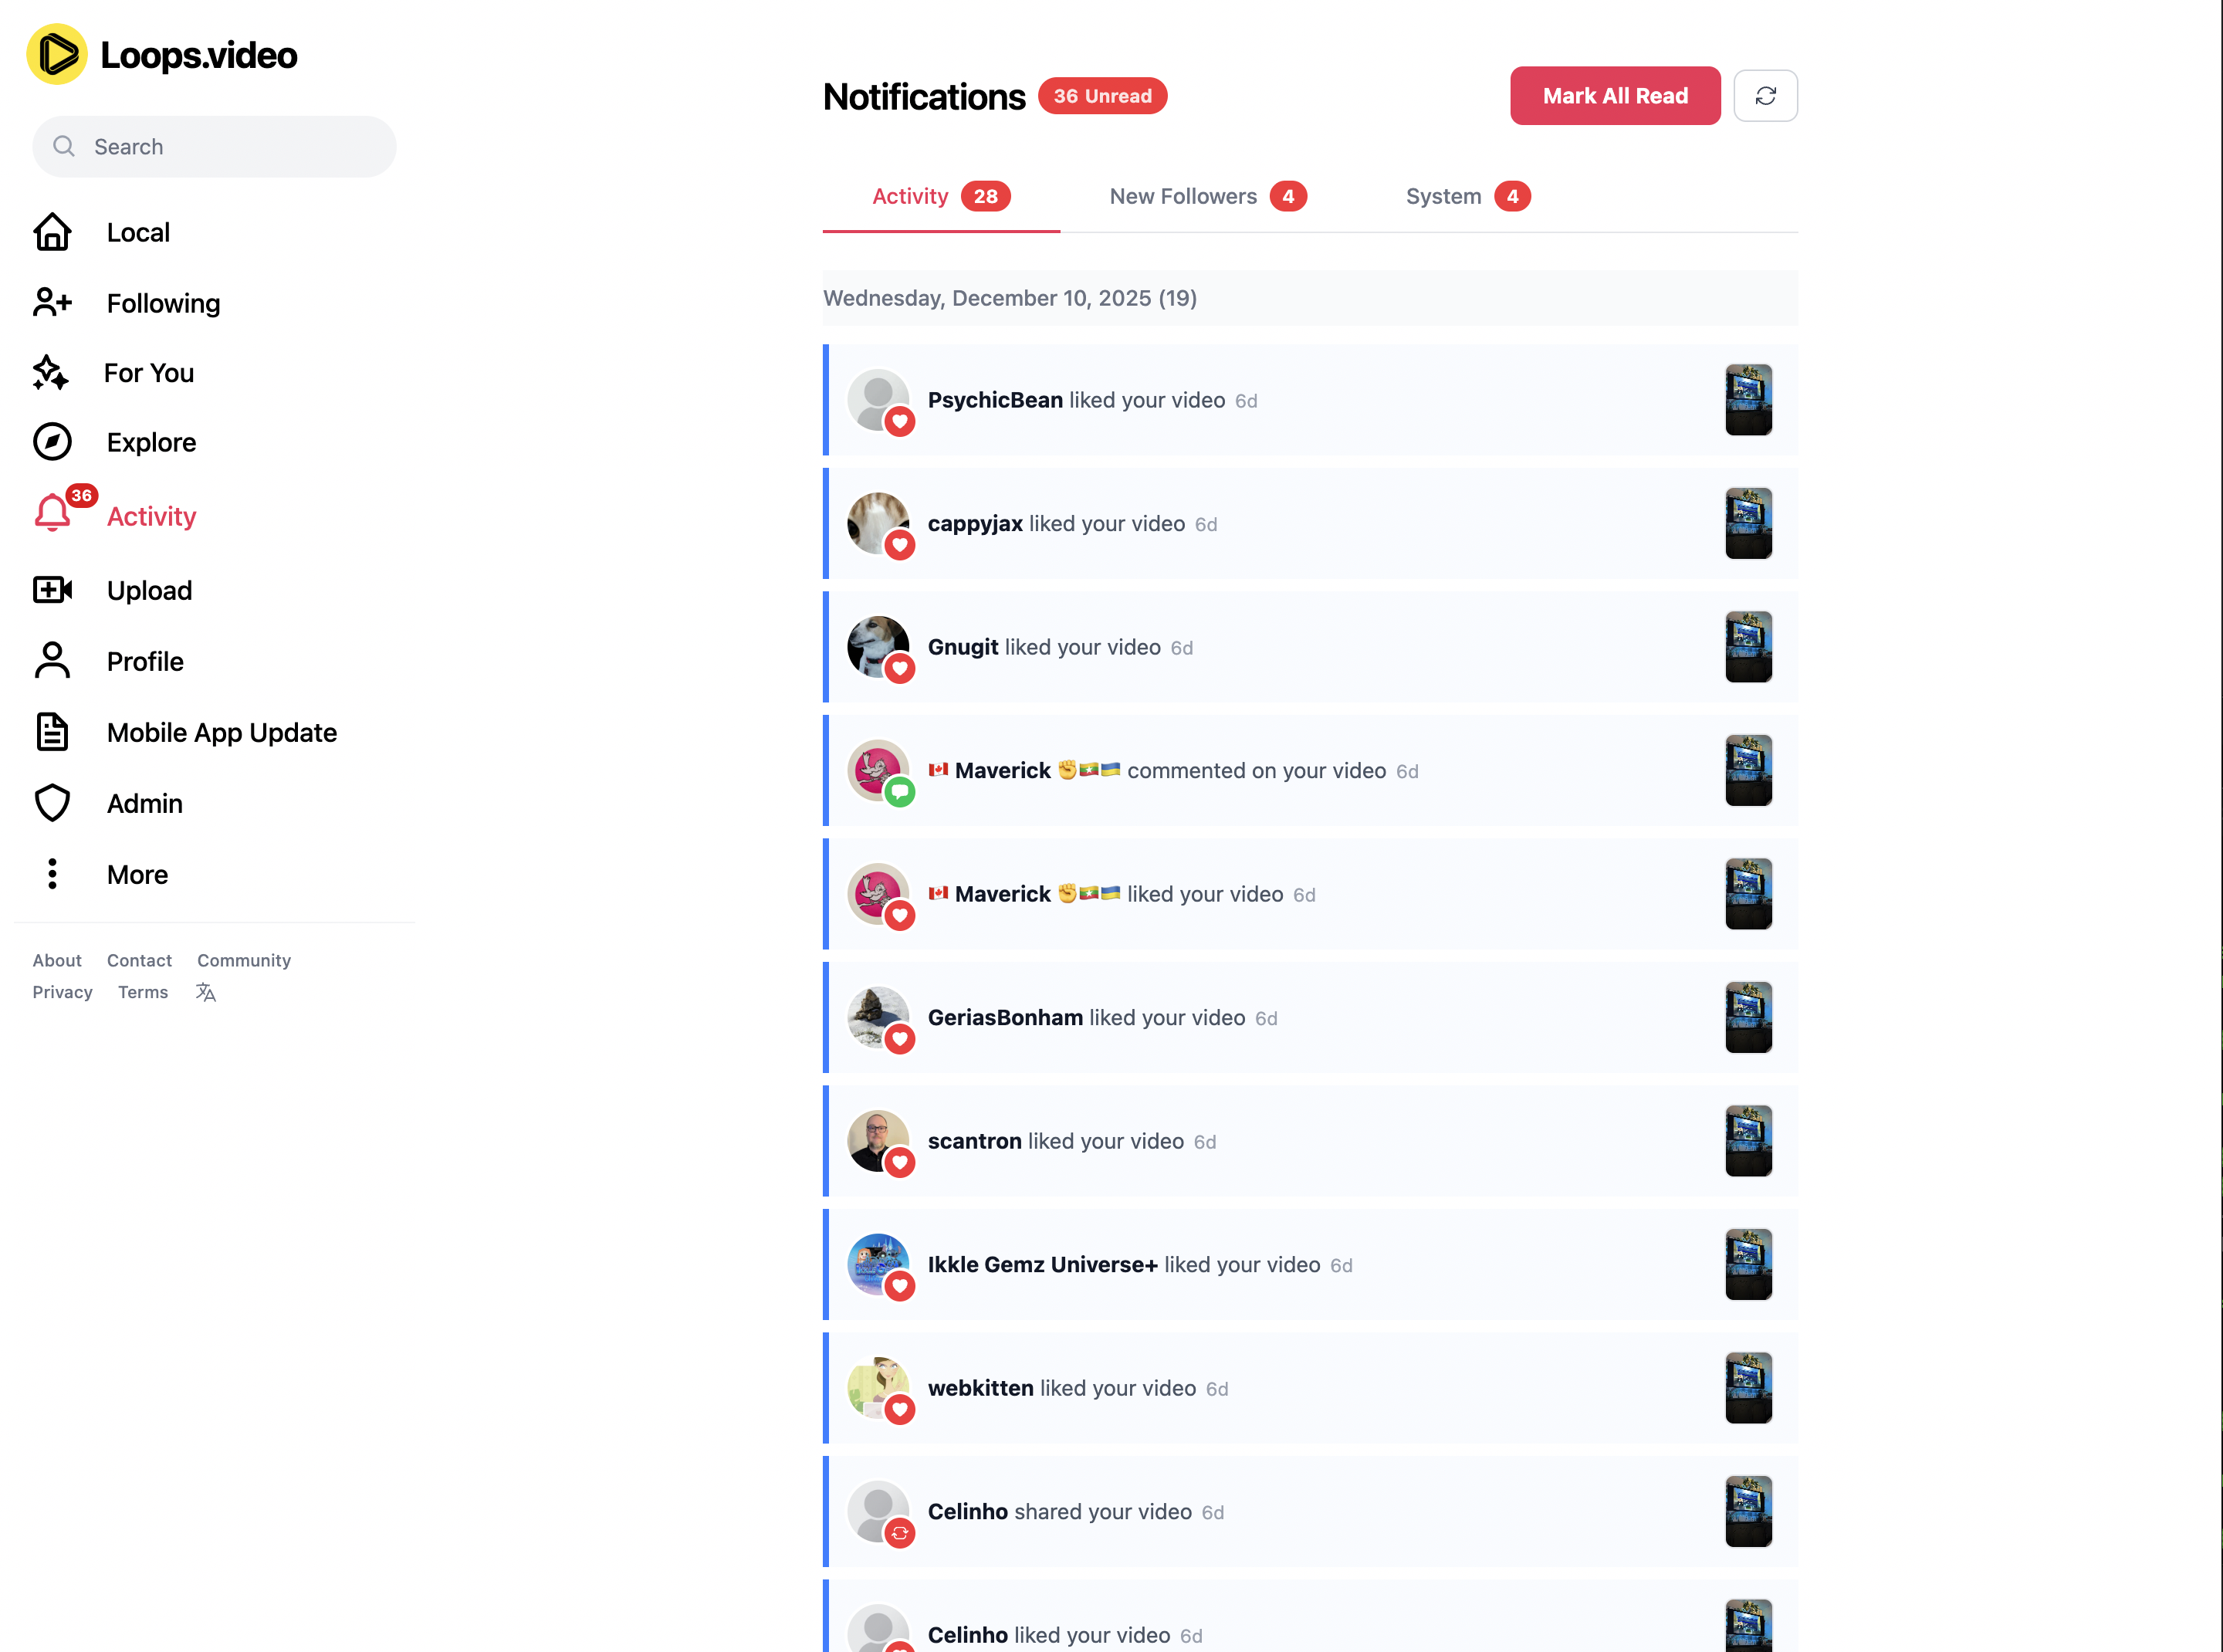Open the For You sparkle icon
2223x1652 pixels.
point(50,372)
